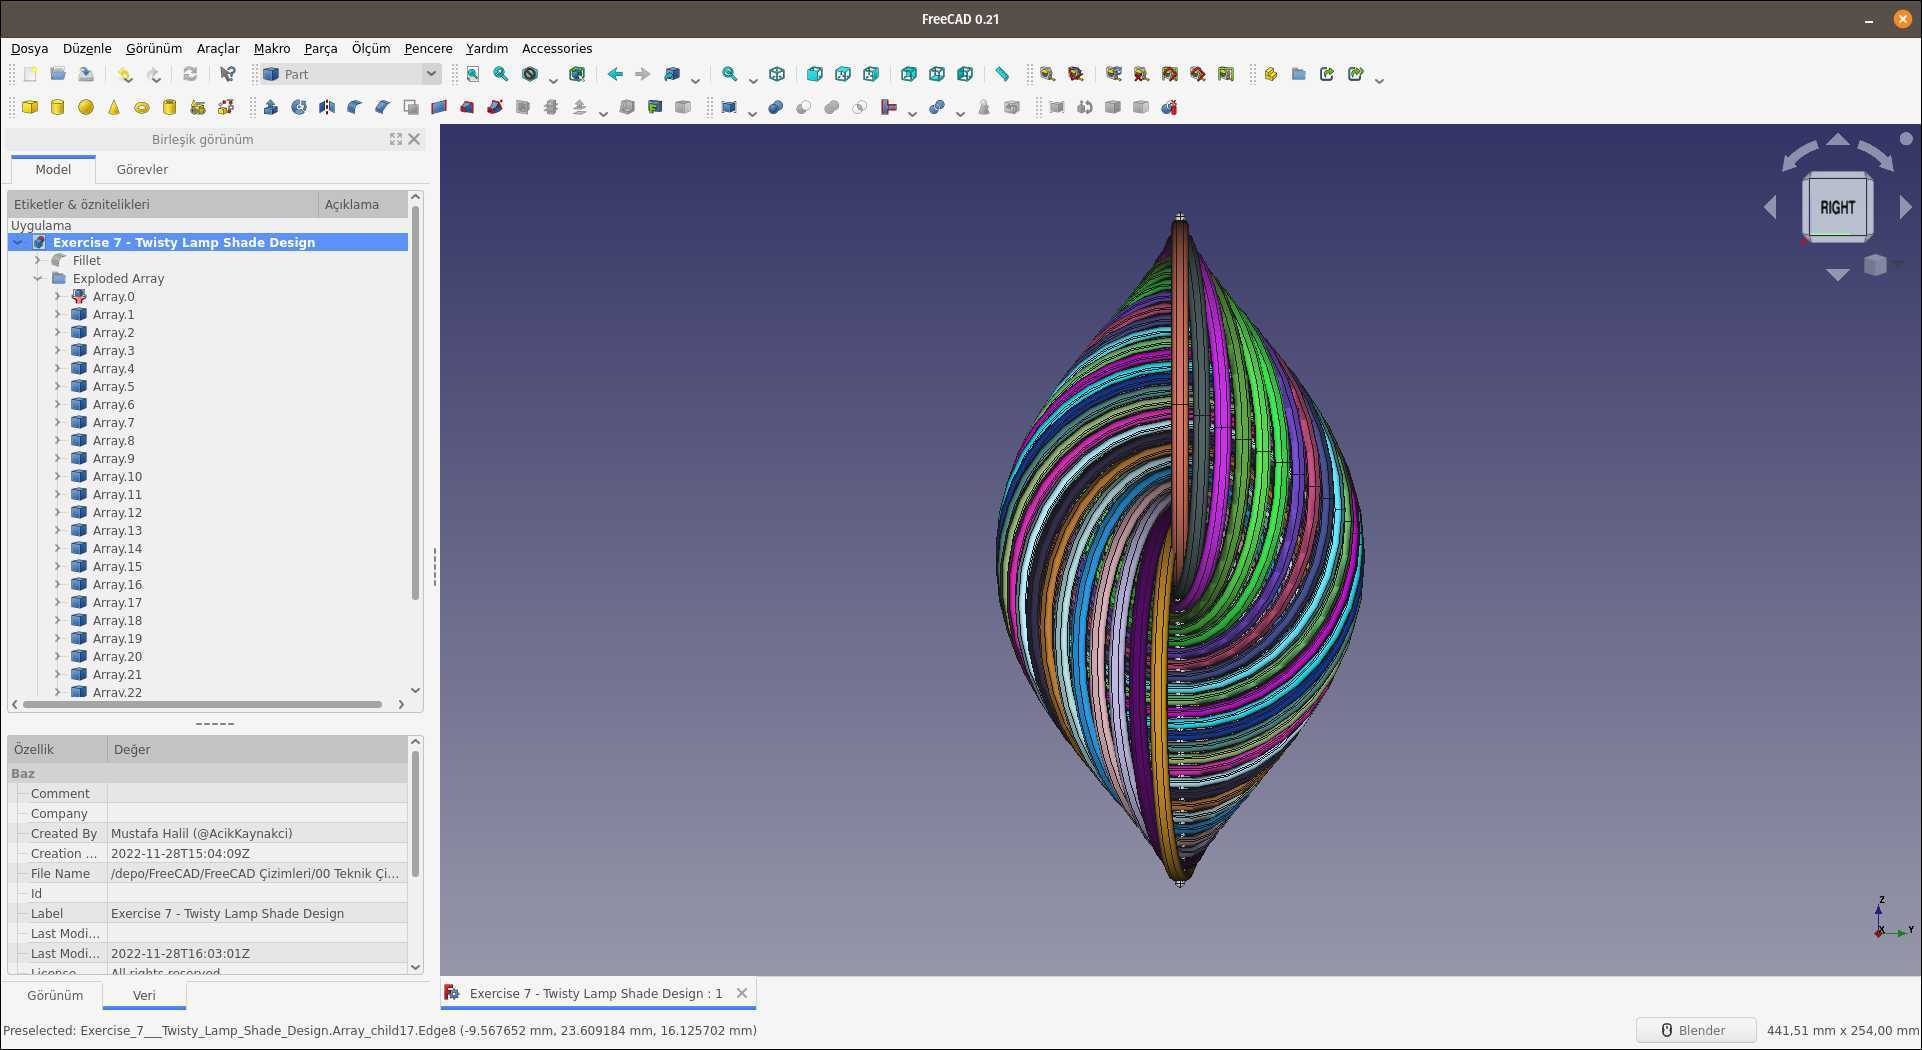
Task: Click the model tree horizontal scrollbar
Action: point(202,704)
